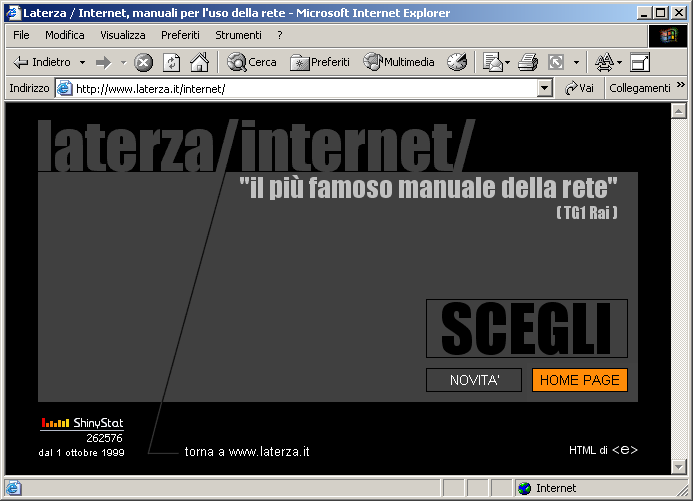Viewport: 693px width, 501px height.
Task: Follow the torna a www.laterza.it link
Action: [x=247, y=452]
